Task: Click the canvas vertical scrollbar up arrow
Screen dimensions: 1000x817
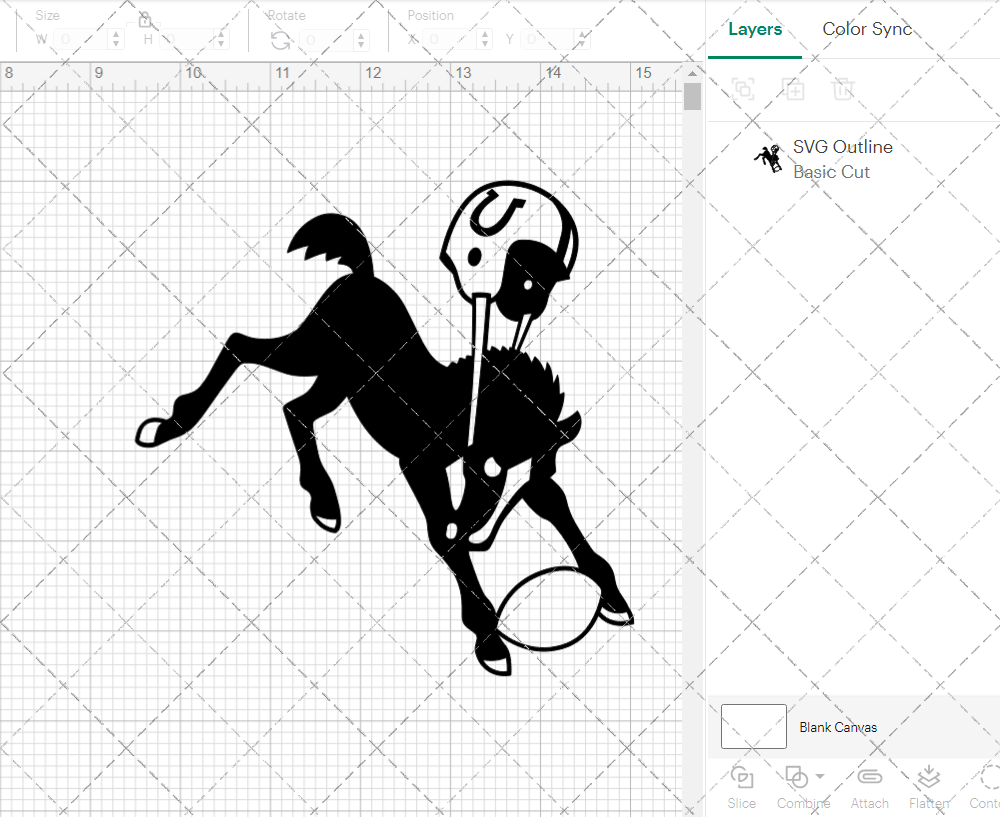Action: click(x=692, y=73)
